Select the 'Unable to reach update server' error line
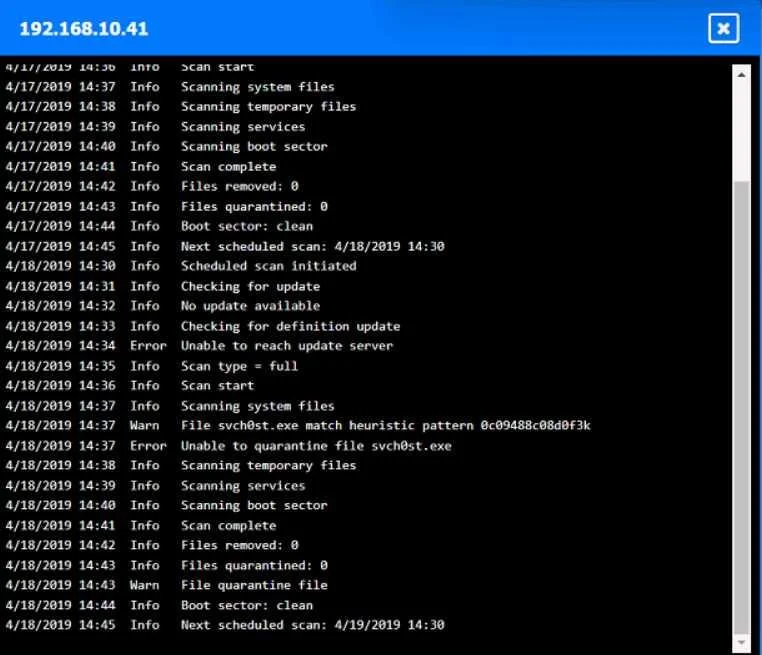762x655 pixels. coord(199,346)
